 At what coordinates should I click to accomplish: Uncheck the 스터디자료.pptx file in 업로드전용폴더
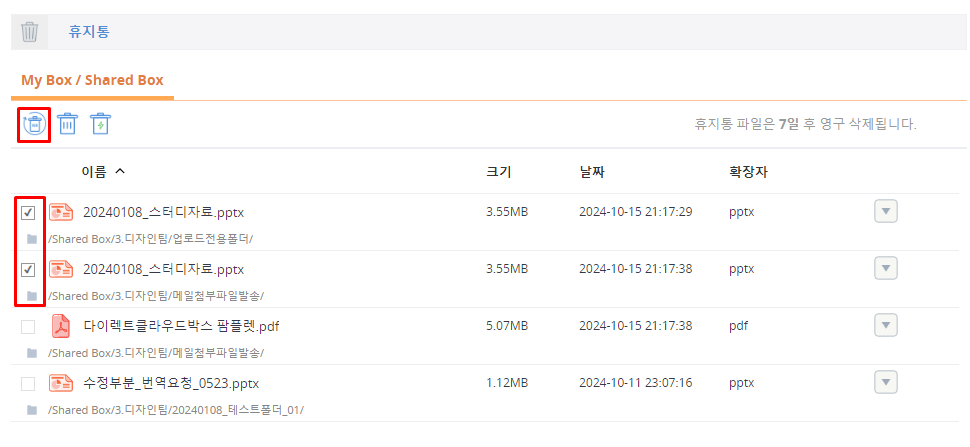(x=28, y=213)
